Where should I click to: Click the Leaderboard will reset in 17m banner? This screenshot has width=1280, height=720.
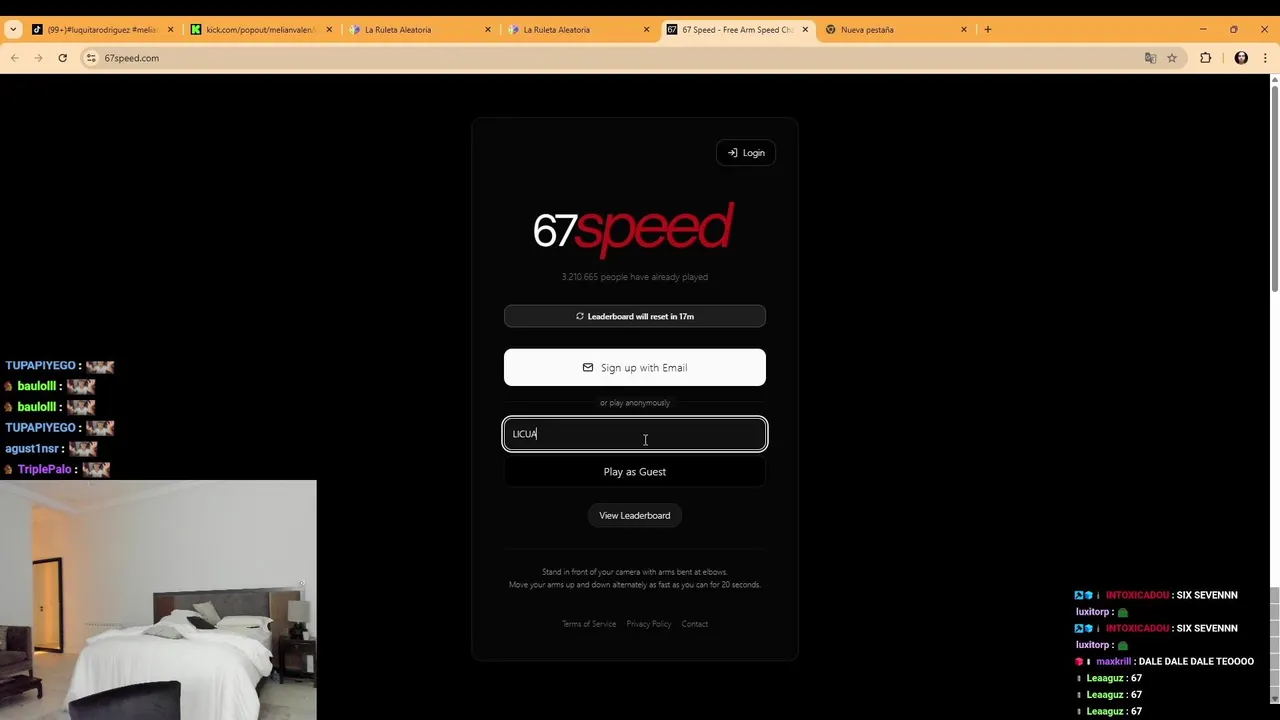coord(635,316)
